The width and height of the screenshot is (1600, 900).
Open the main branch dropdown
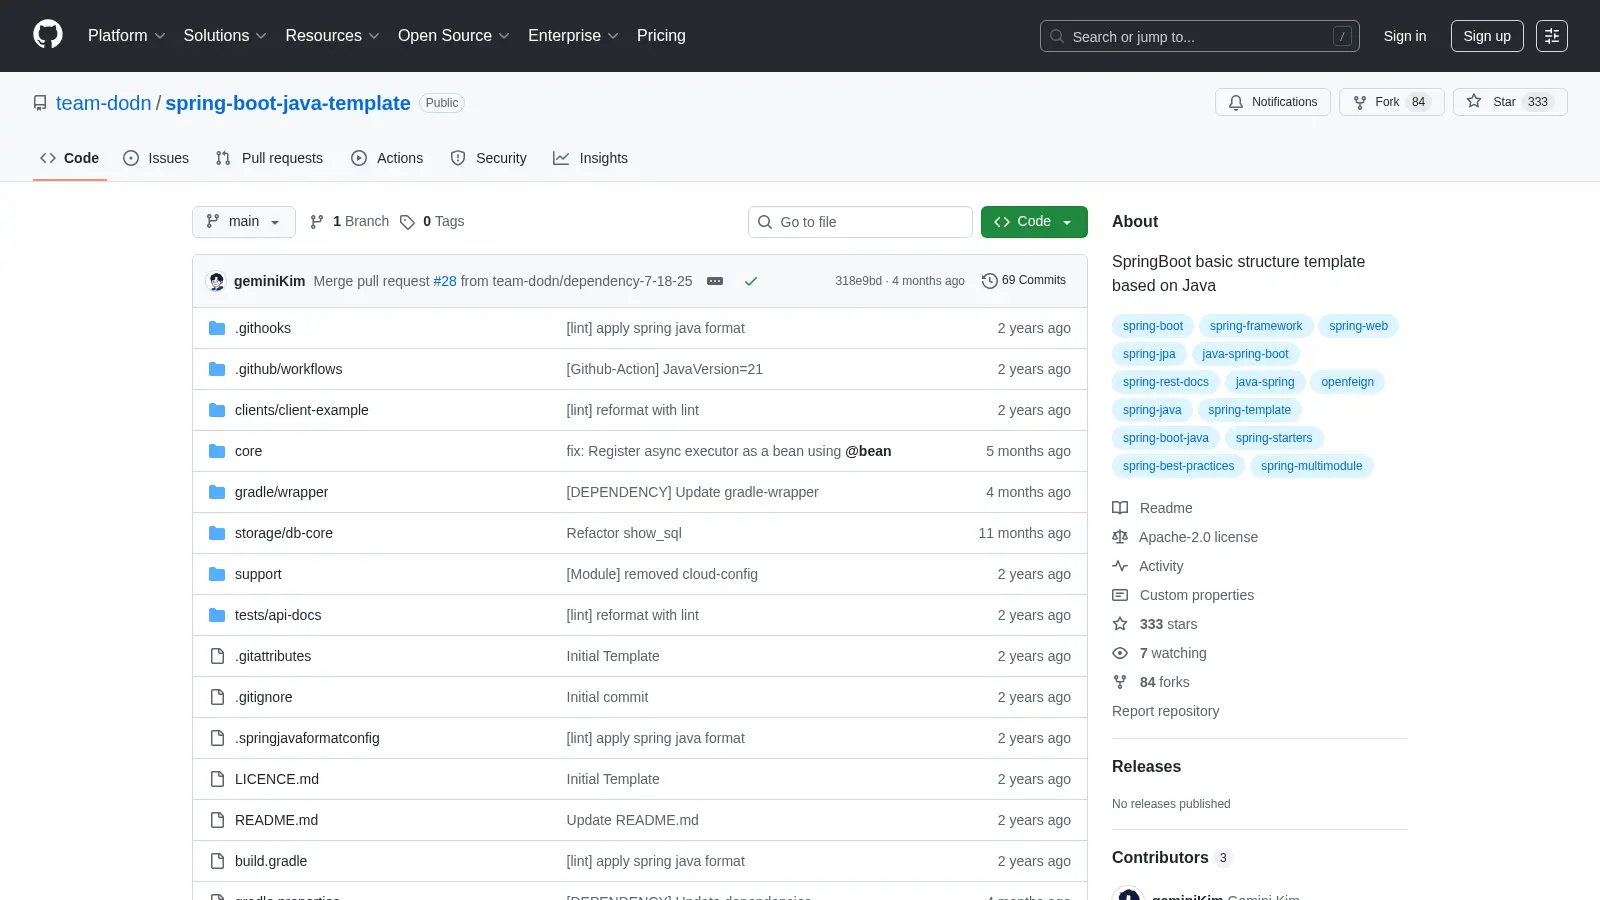coord(244,222)
